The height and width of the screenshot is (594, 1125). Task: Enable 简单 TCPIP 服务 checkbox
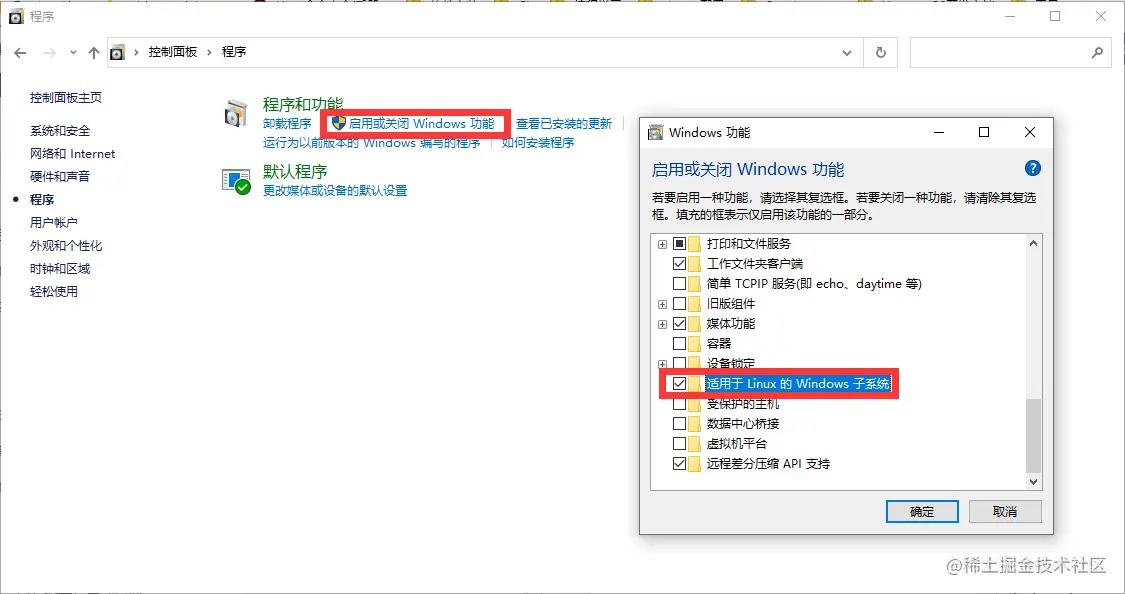[x=679, y=283]
